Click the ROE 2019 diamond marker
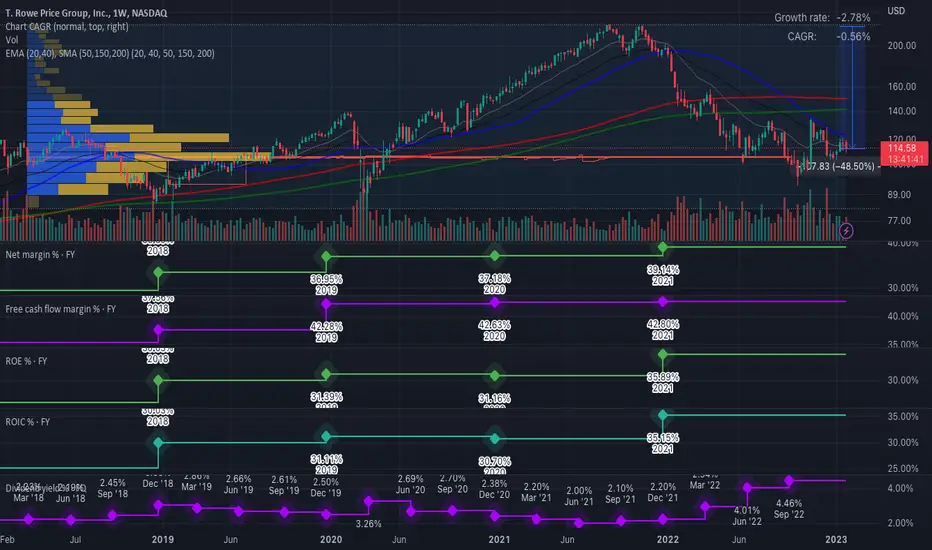932x550 pixels. pos(326,374)
